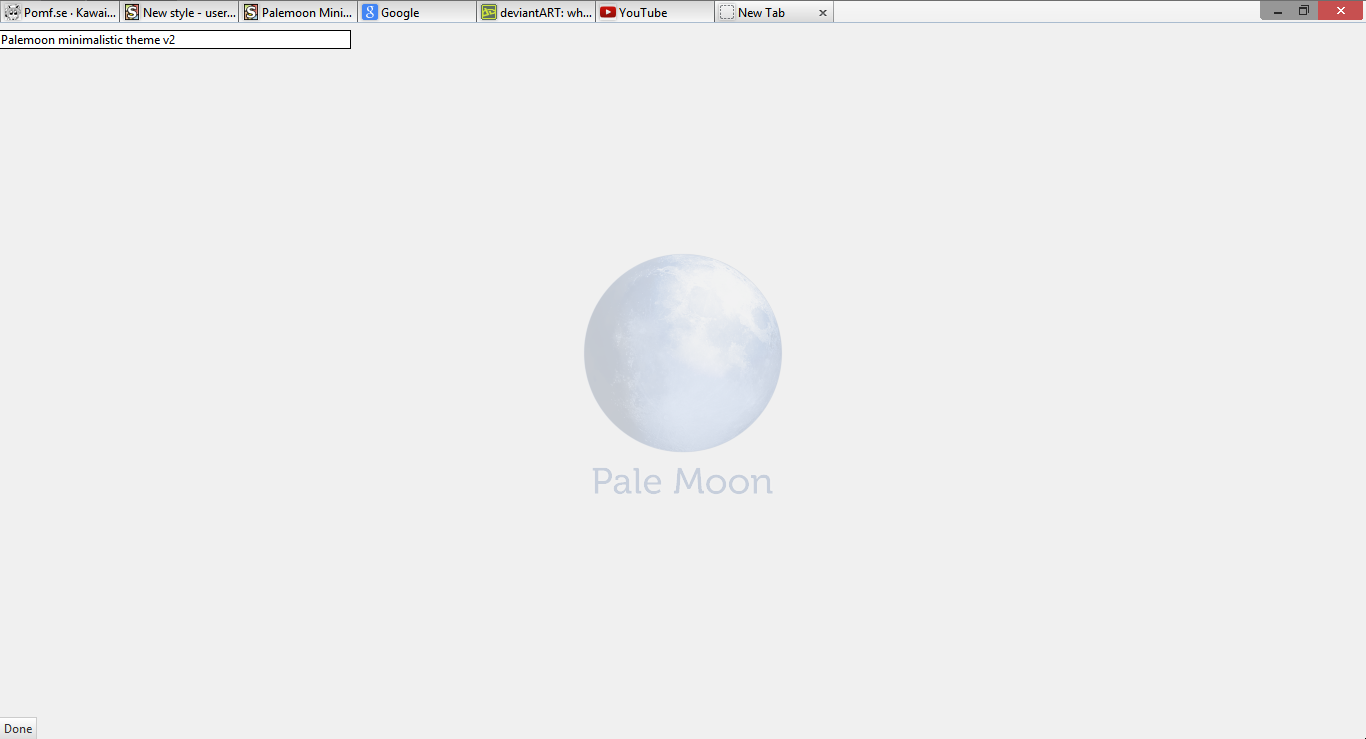Switch to the Pomf.se Kawai tab

tap(60, 12)
